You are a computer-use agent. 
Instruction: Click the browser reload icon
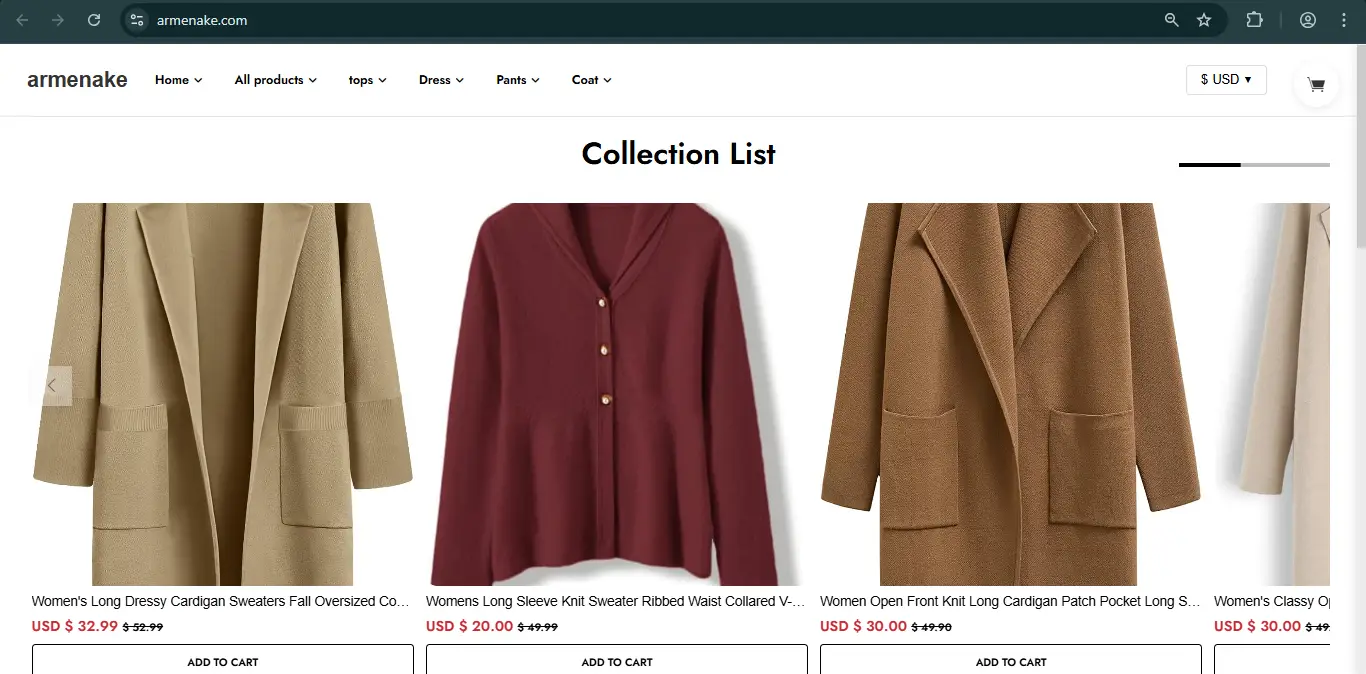(94, 20)
